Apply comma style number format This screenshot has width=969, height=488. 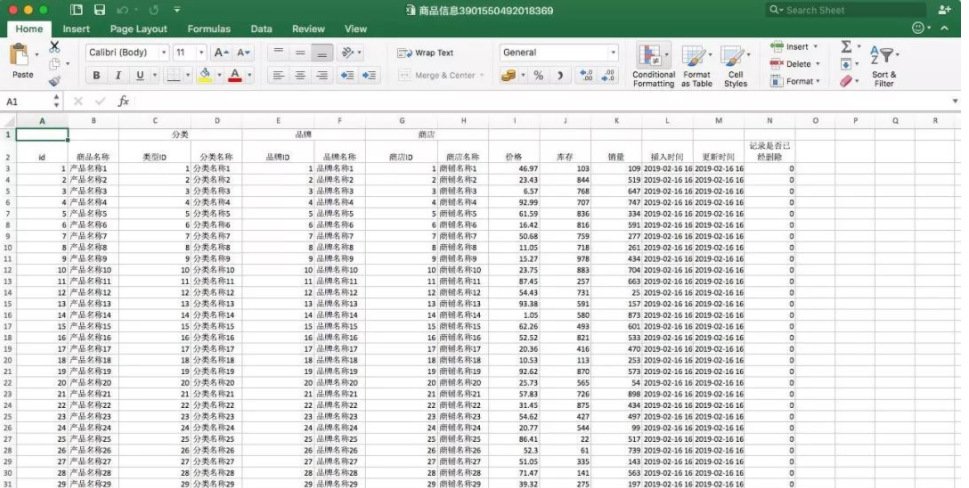coord(560,75)
